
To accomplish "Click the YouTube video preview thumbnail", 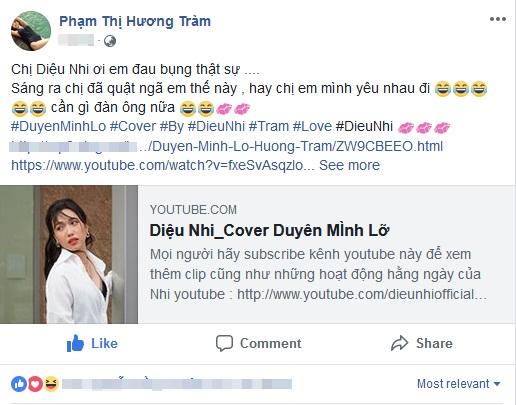I will 69,254.
